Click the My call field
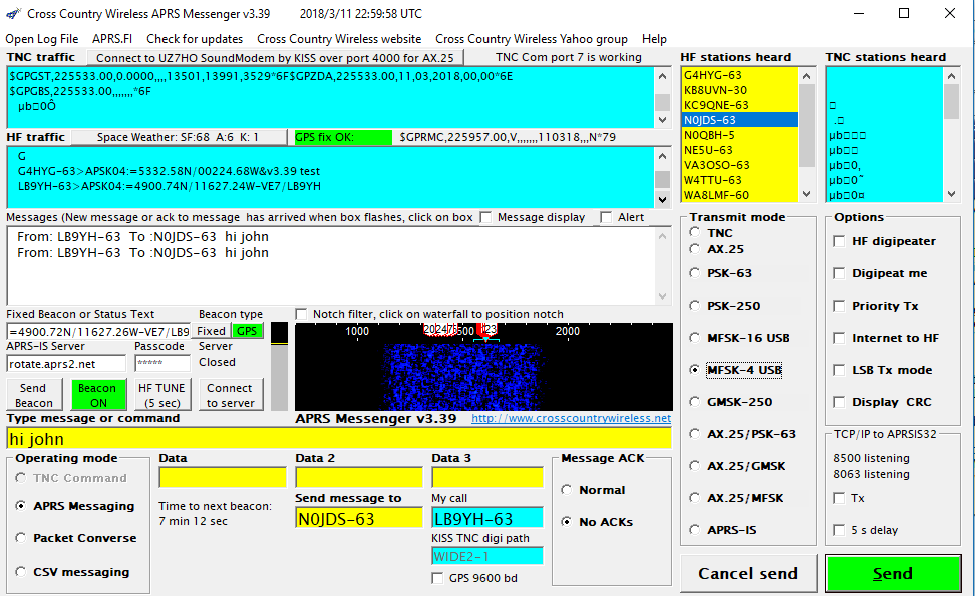The image size is (975, 596). tap(488, 518)
